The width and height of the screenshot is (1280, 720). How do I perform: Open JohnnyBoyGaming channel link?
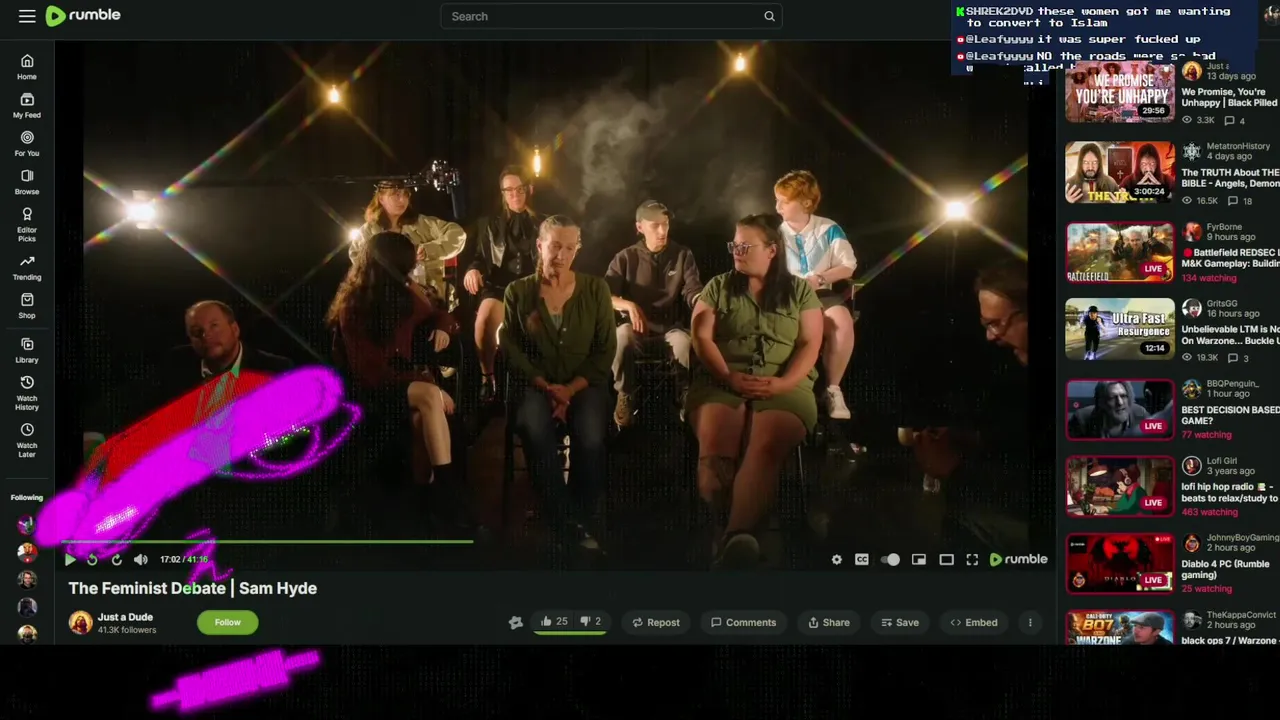pyautogui.click(x=1242, y=537)
